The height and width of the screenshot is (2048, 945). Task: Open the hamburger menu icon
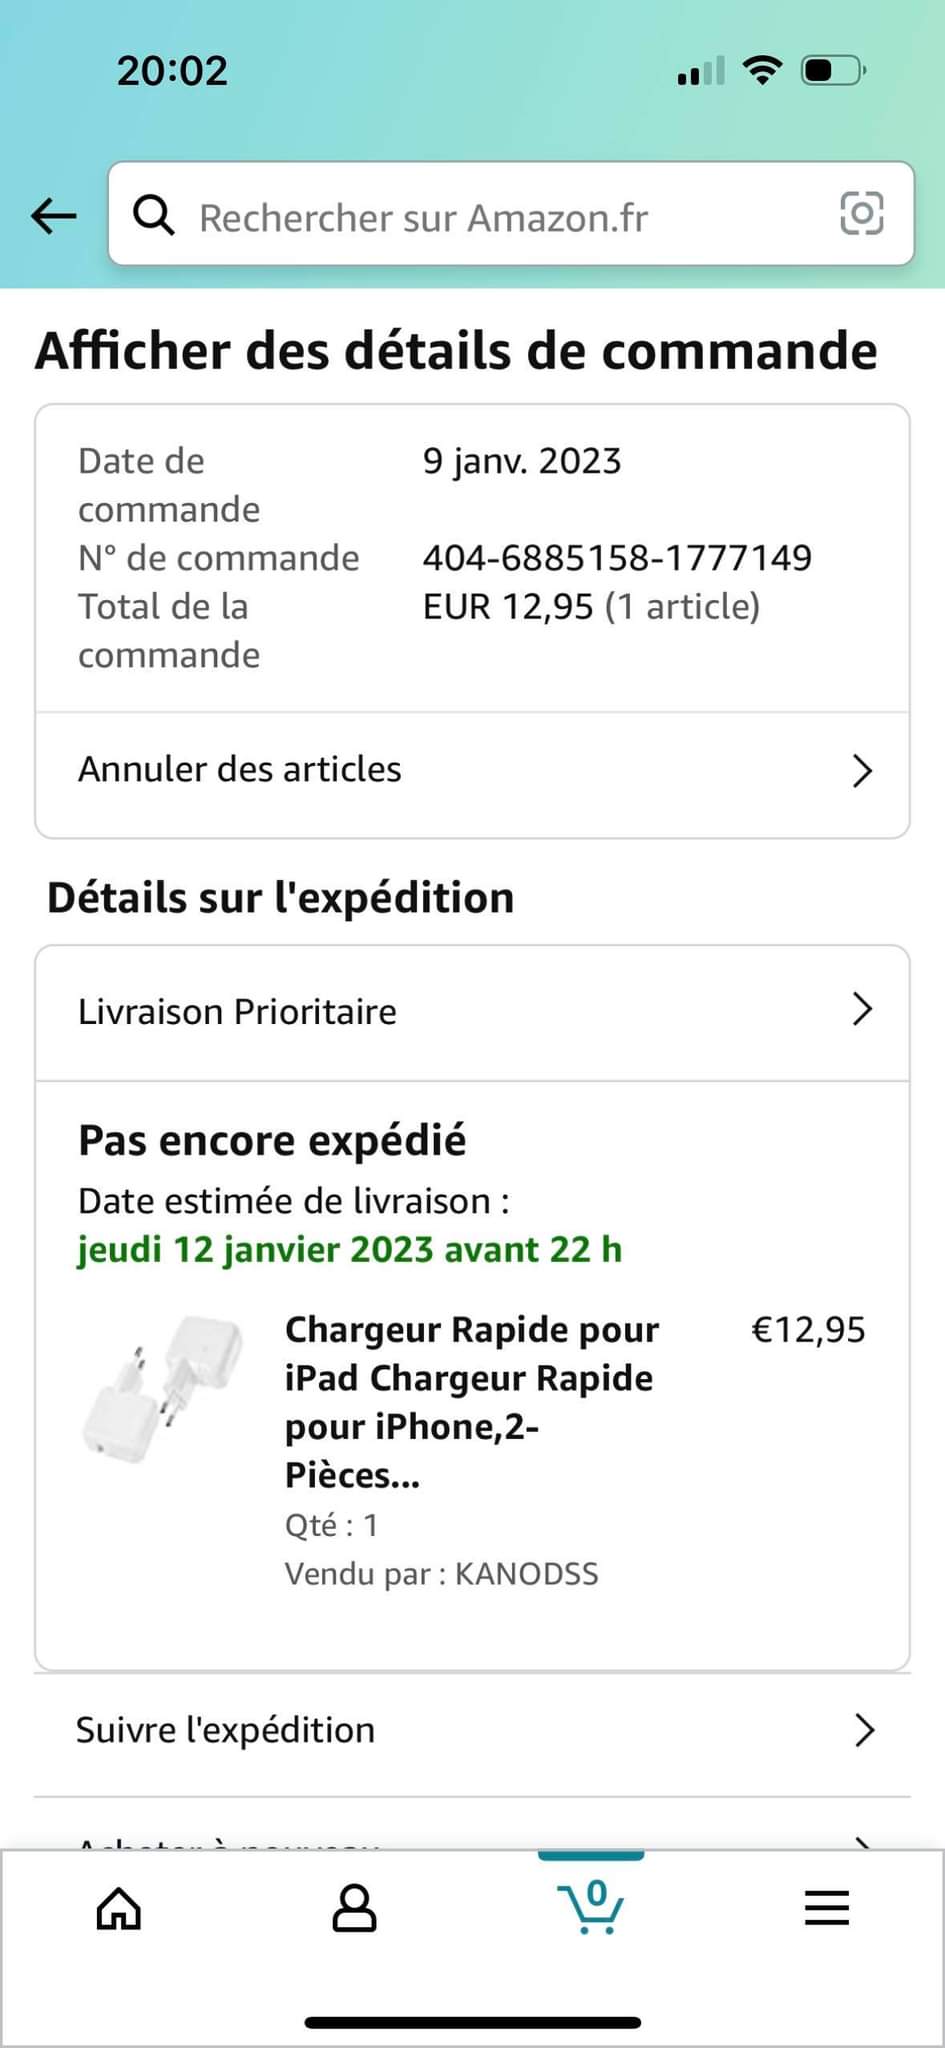click(826, 1909)
